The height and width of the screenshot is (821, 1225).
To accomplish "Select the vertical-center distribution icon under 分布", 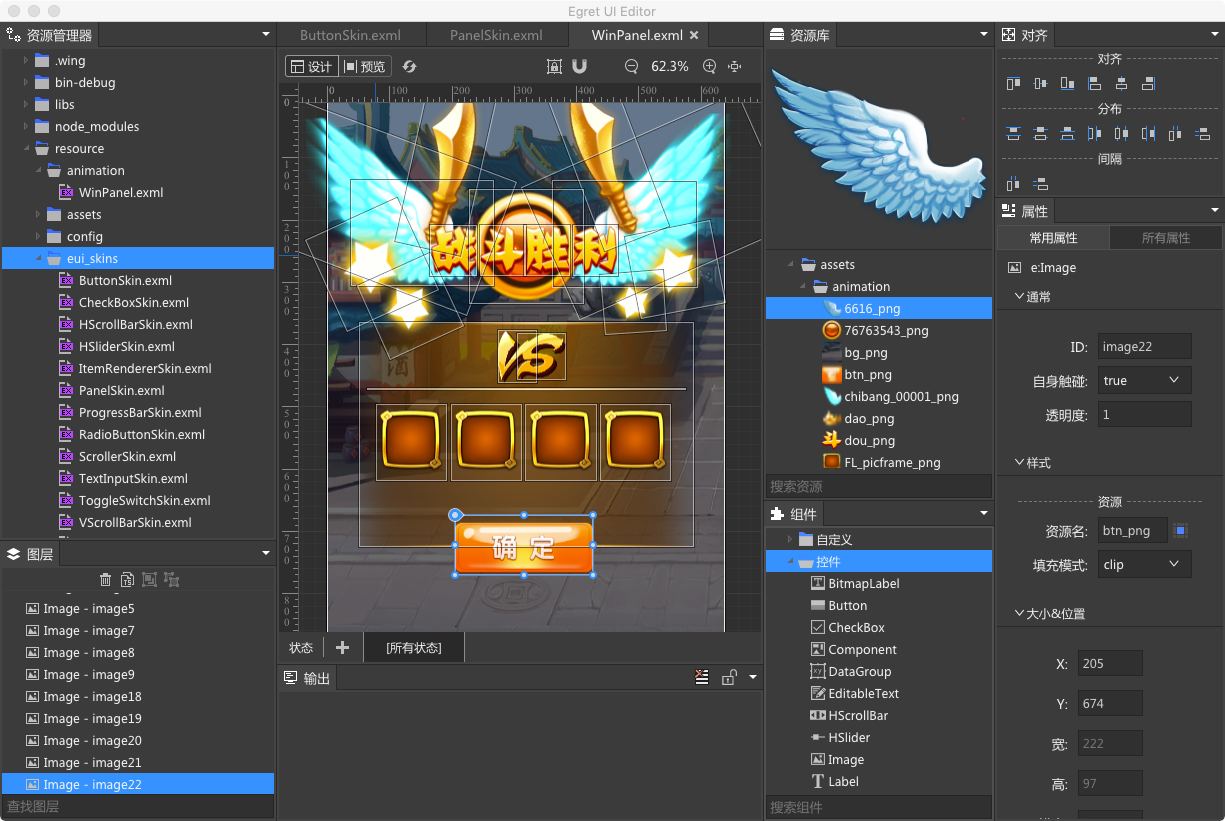I will click(1039, 133).
